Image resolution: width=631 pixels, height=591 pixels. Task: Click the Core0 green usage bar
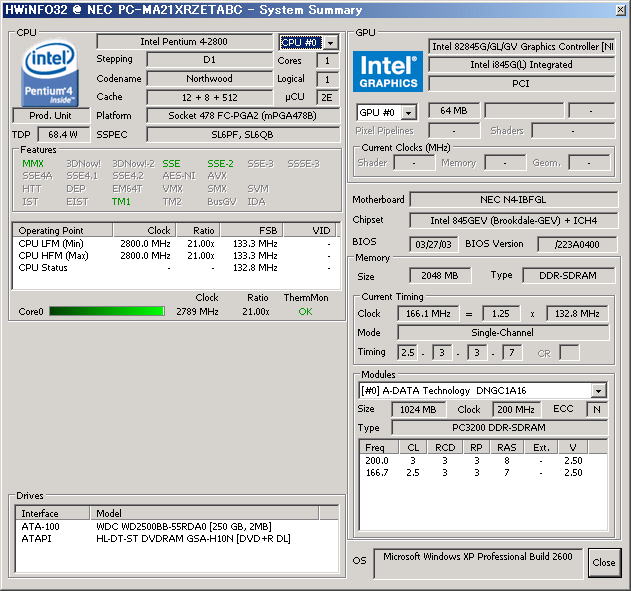point(107,311)
